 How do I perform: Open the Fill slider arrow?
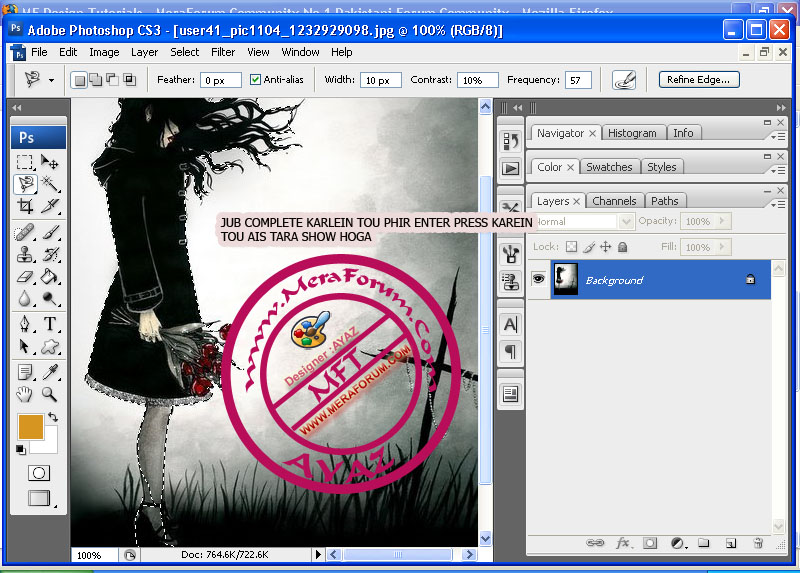[x=722, y=247]
